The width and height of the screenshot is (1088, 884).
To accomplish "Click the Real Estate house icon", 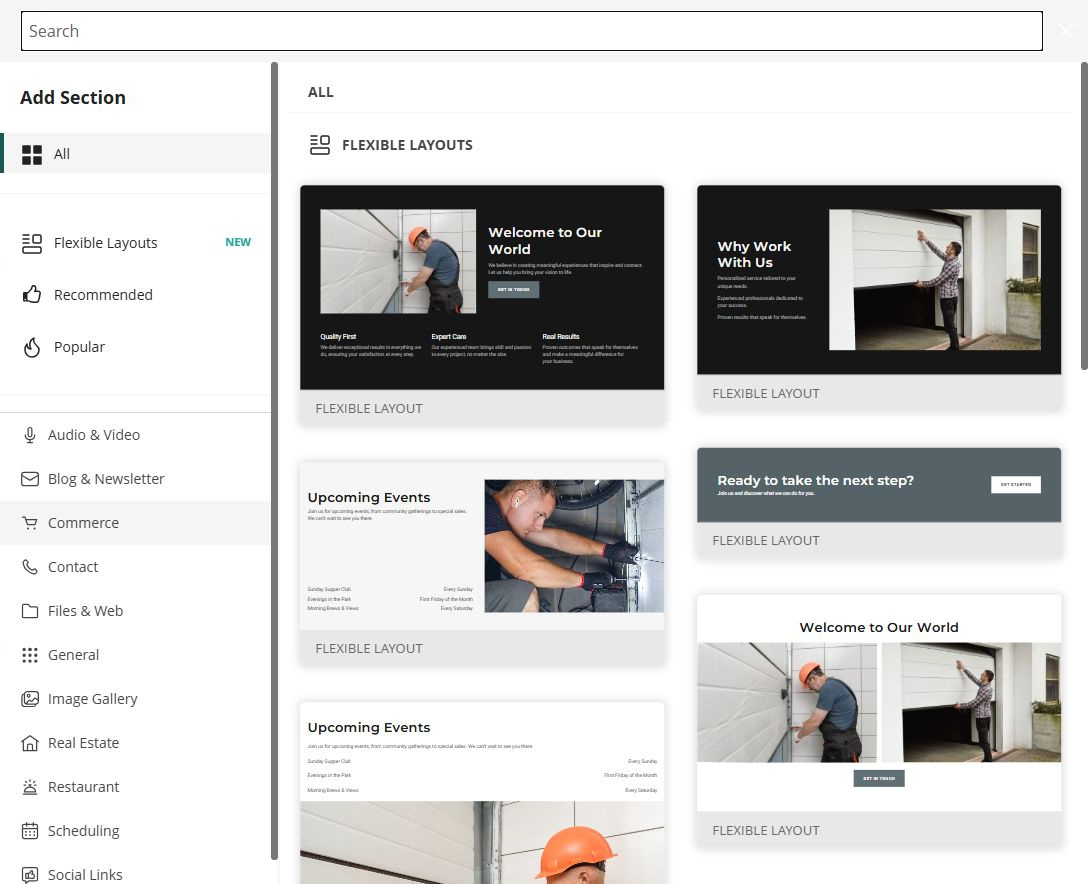I will pos(30,743).
